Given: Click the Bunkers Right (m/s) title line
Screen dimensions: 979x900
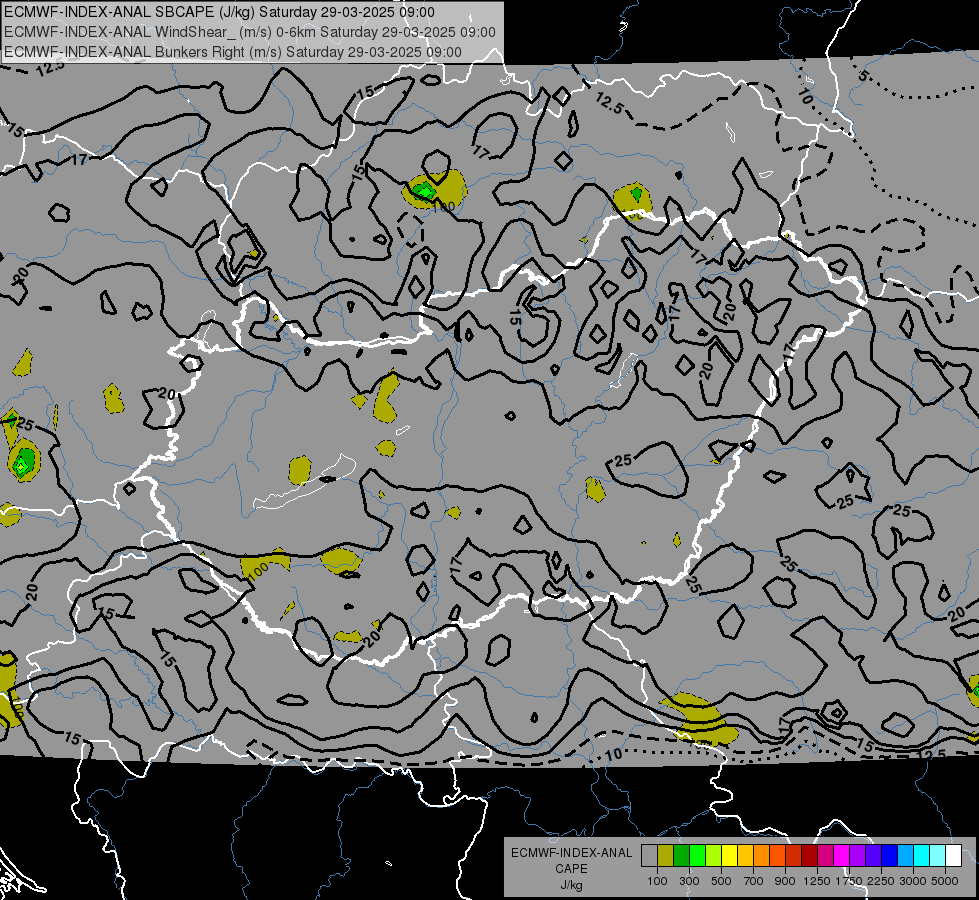Looking at the screenshot, I should tap(233, 52).
